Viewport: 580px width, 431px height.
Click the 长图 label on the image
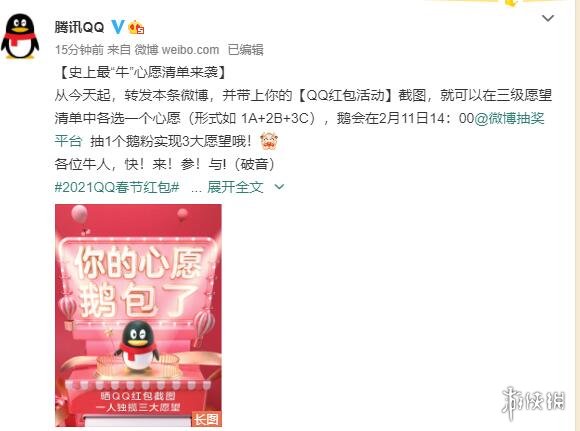pos(206,419)
